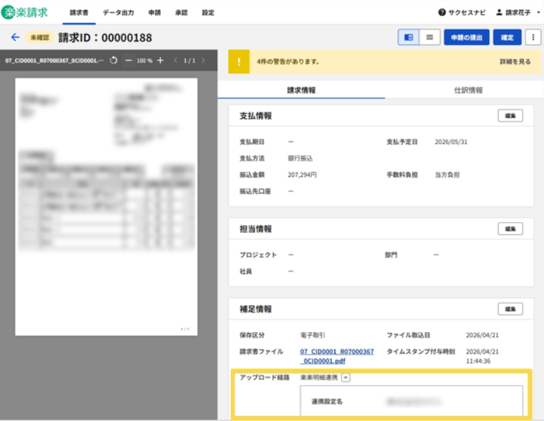
Task: Switch to split preview layout
Action: [x=408, y=37]
